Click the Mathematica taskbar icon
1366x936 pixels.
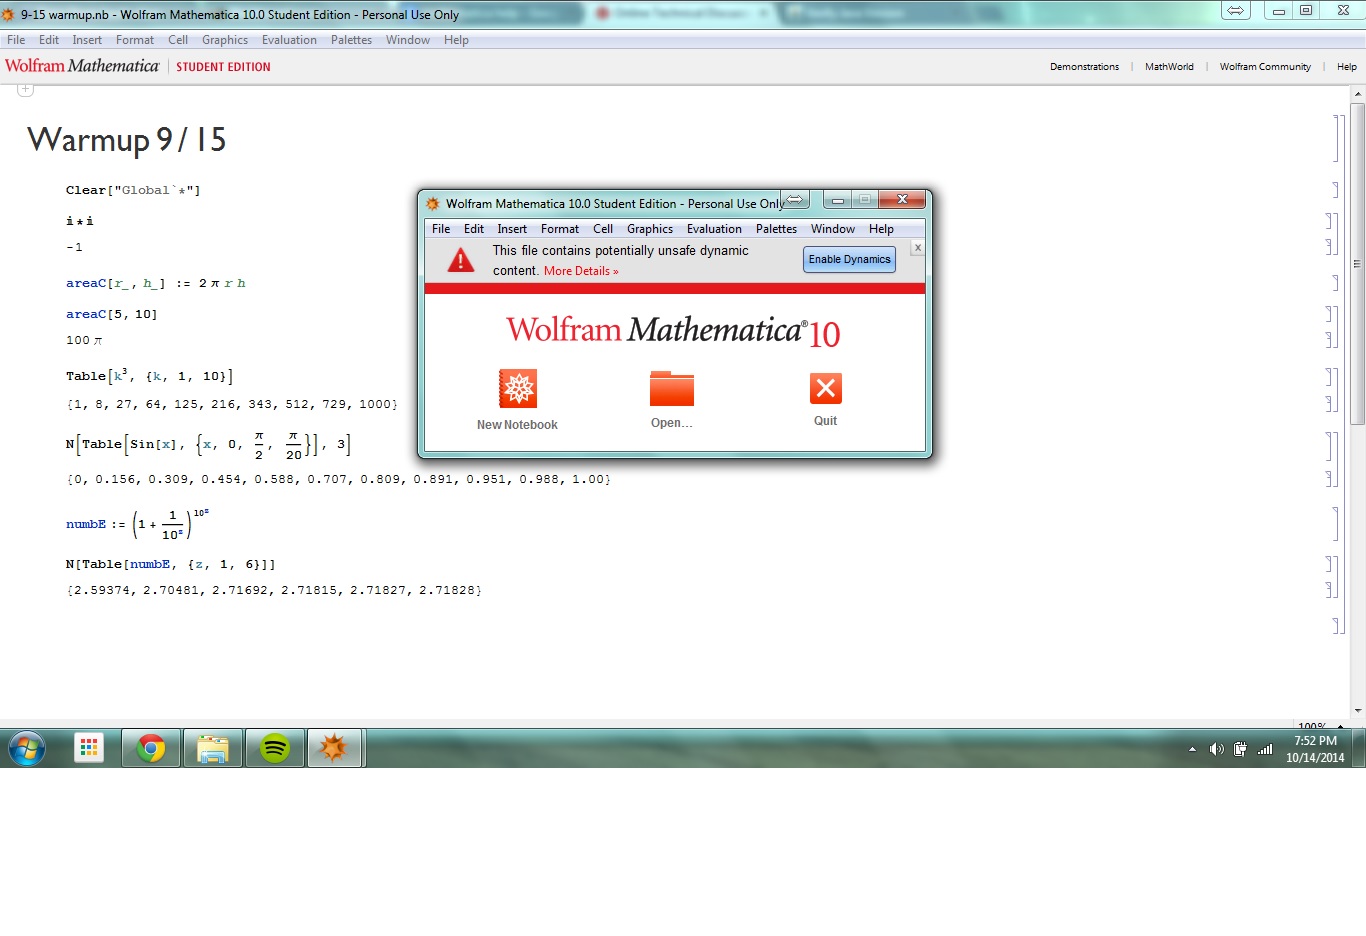[335, 748]
